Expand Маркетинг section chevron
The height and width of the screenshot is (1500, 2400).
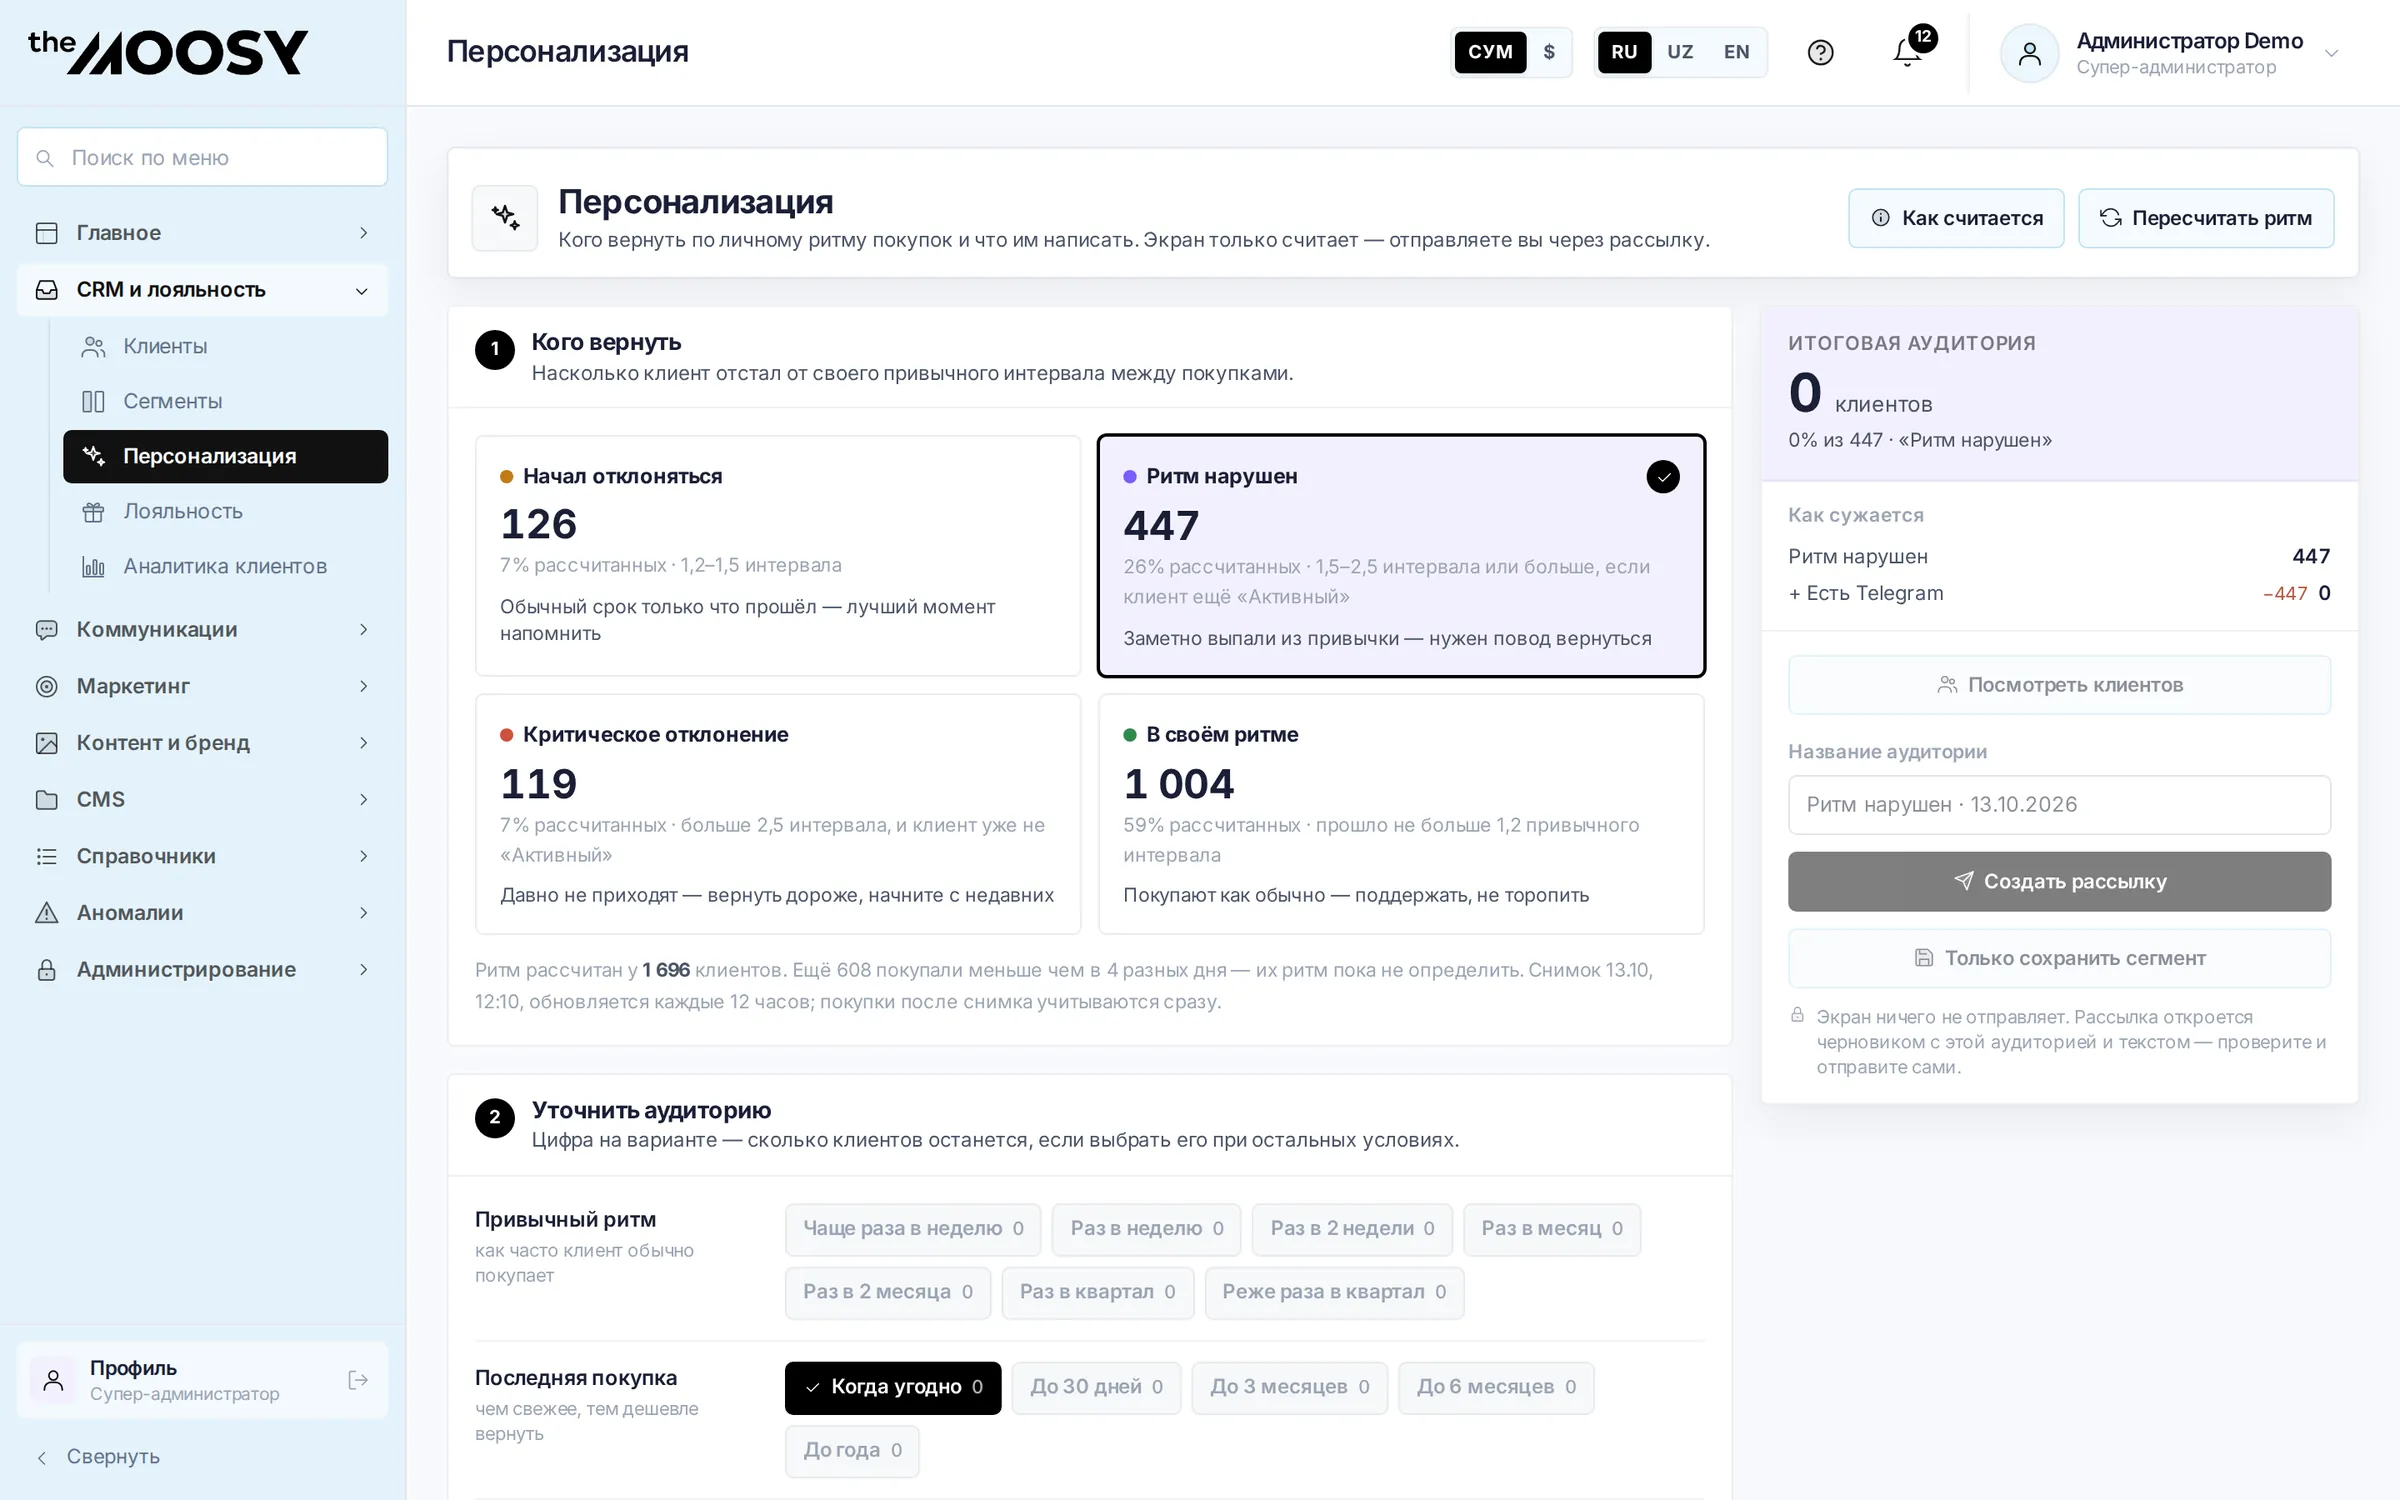[x=363, y=686]
